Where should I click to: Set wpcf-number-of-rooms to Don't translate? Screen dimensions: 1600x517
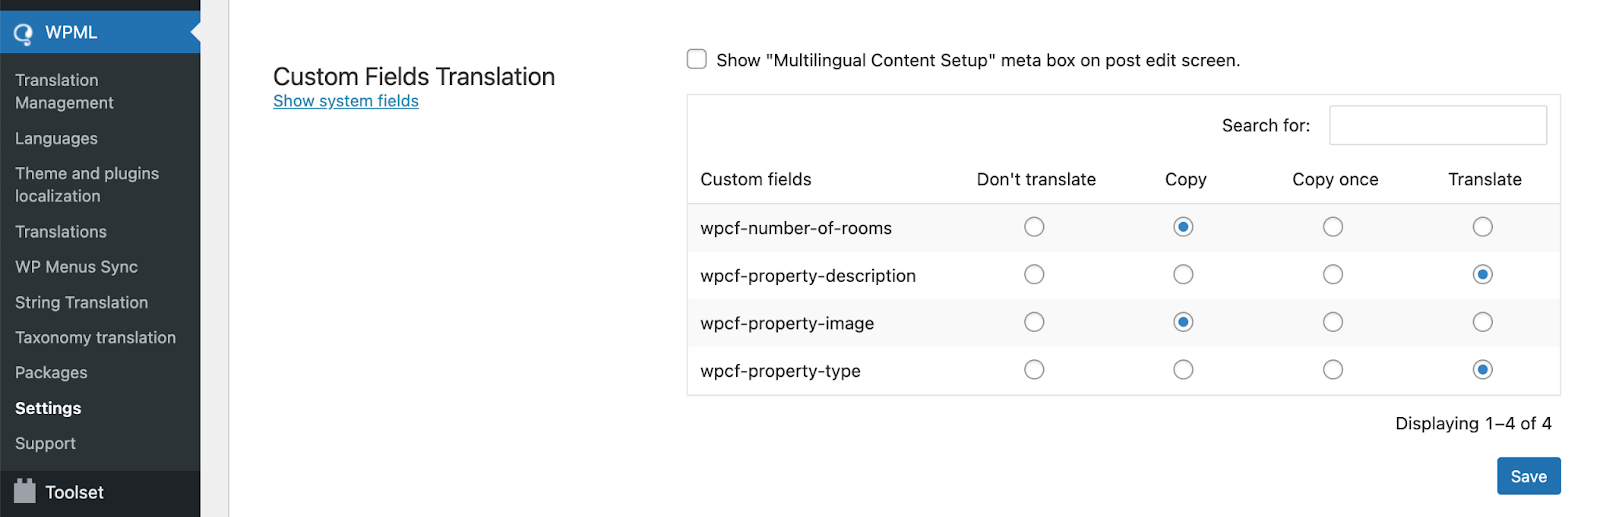[x=1034, y=227]
